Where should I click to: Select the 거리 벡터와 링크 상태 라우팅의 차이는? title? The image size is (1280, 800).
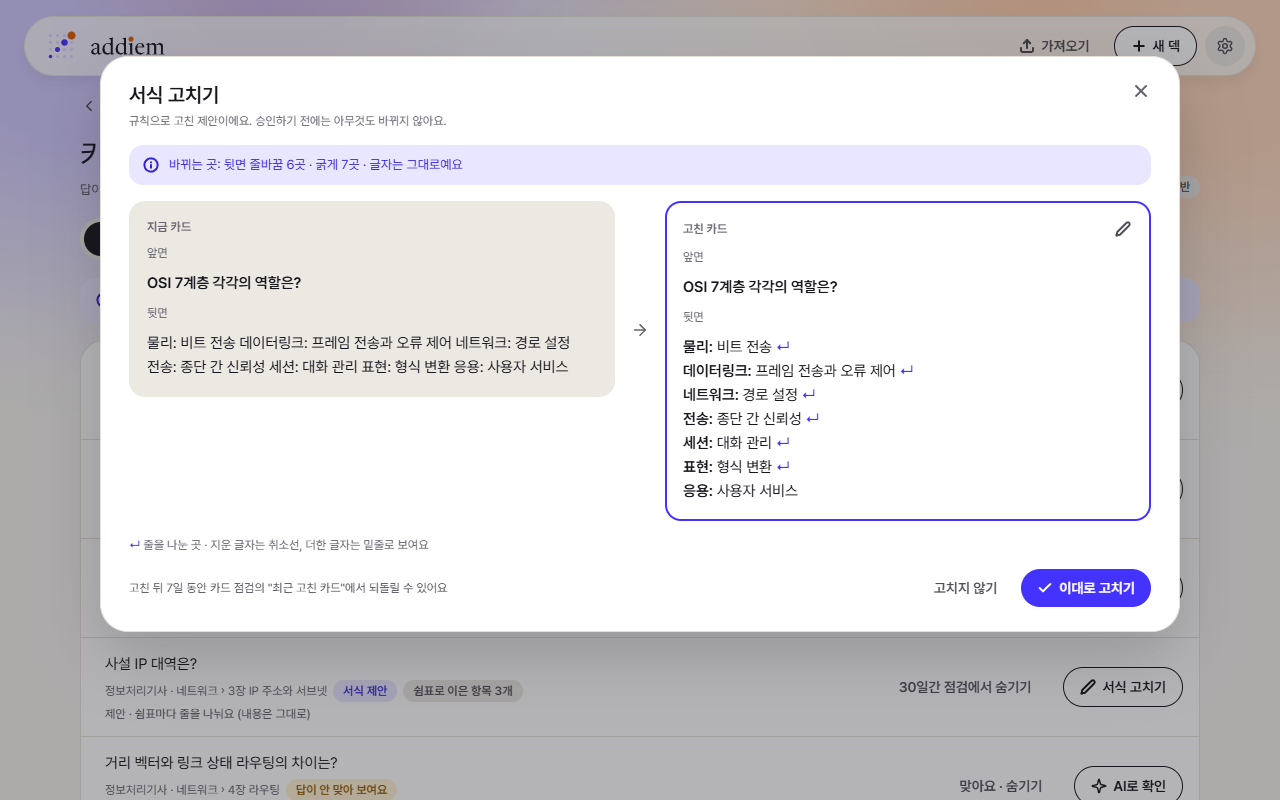221,763
